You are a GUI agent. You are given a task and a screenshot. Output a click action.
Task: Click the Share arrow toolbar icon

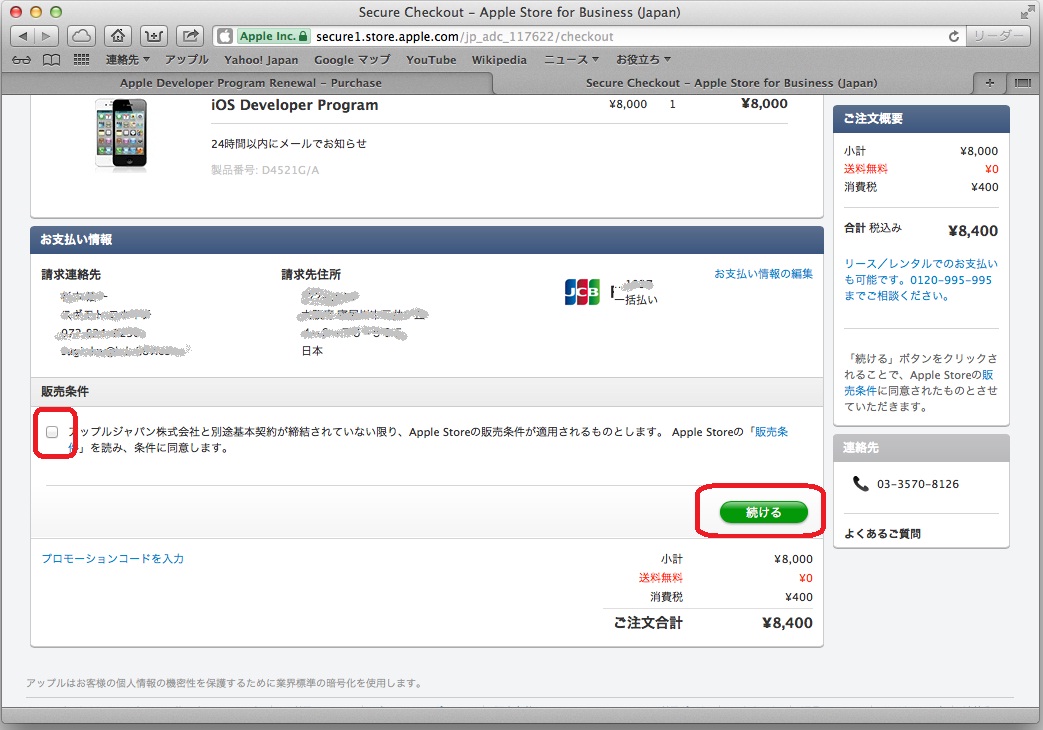[x=188, y=36]
